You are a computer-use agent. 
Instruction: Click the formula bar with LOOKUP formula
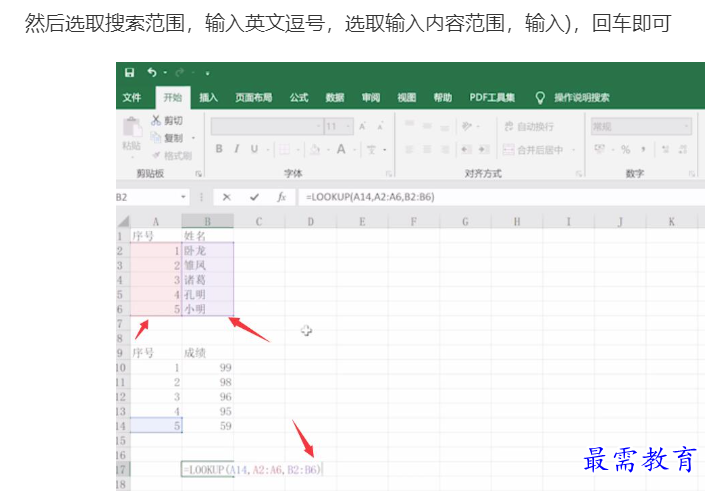tap(501, 197)
